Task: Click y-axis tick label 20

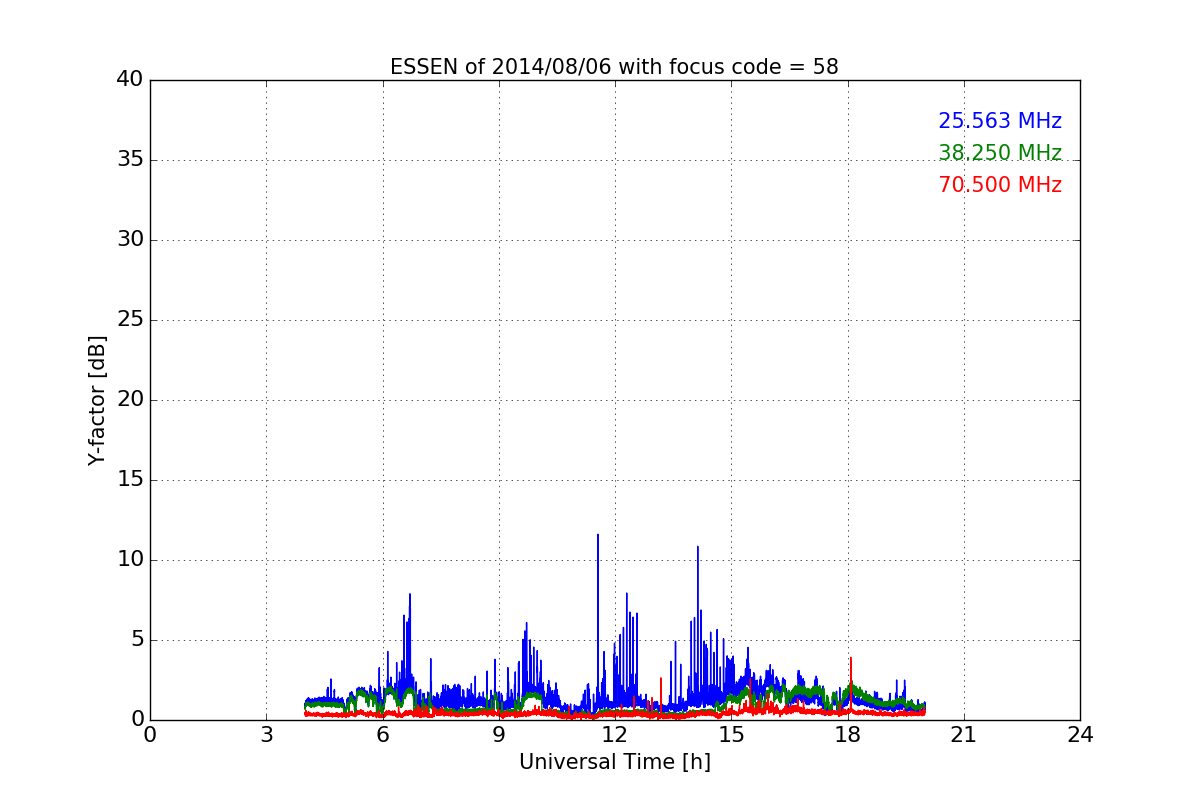Action: coord(130,400)
